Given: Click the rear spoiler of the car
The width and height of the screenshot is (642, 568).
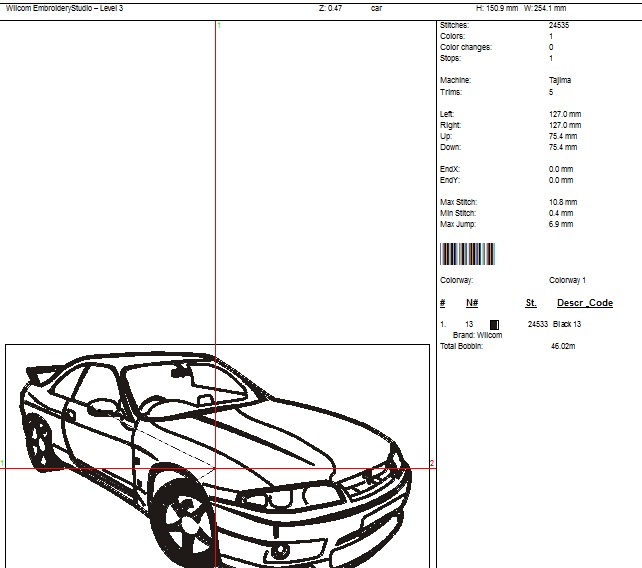Looking at the screenshot, I should tap(38, 372).
